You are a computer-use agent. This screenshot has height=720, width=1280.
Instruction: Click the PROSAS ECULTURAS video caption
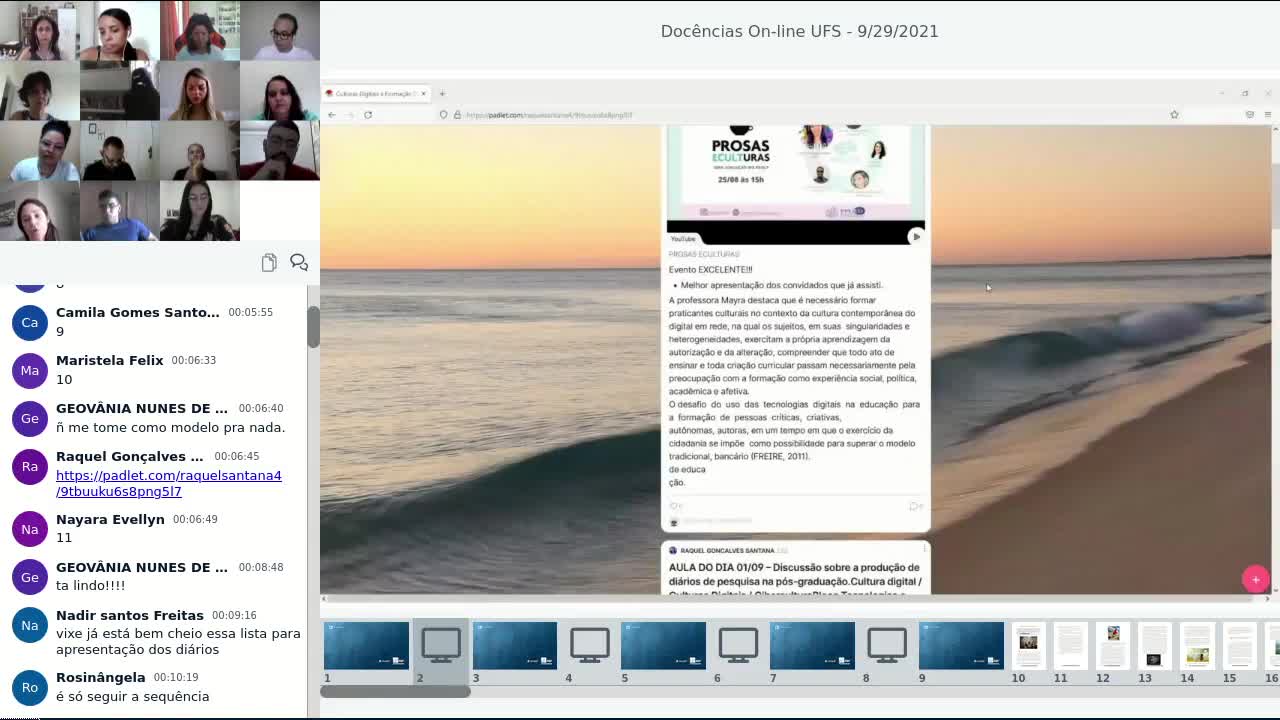(x=704, y=255)
